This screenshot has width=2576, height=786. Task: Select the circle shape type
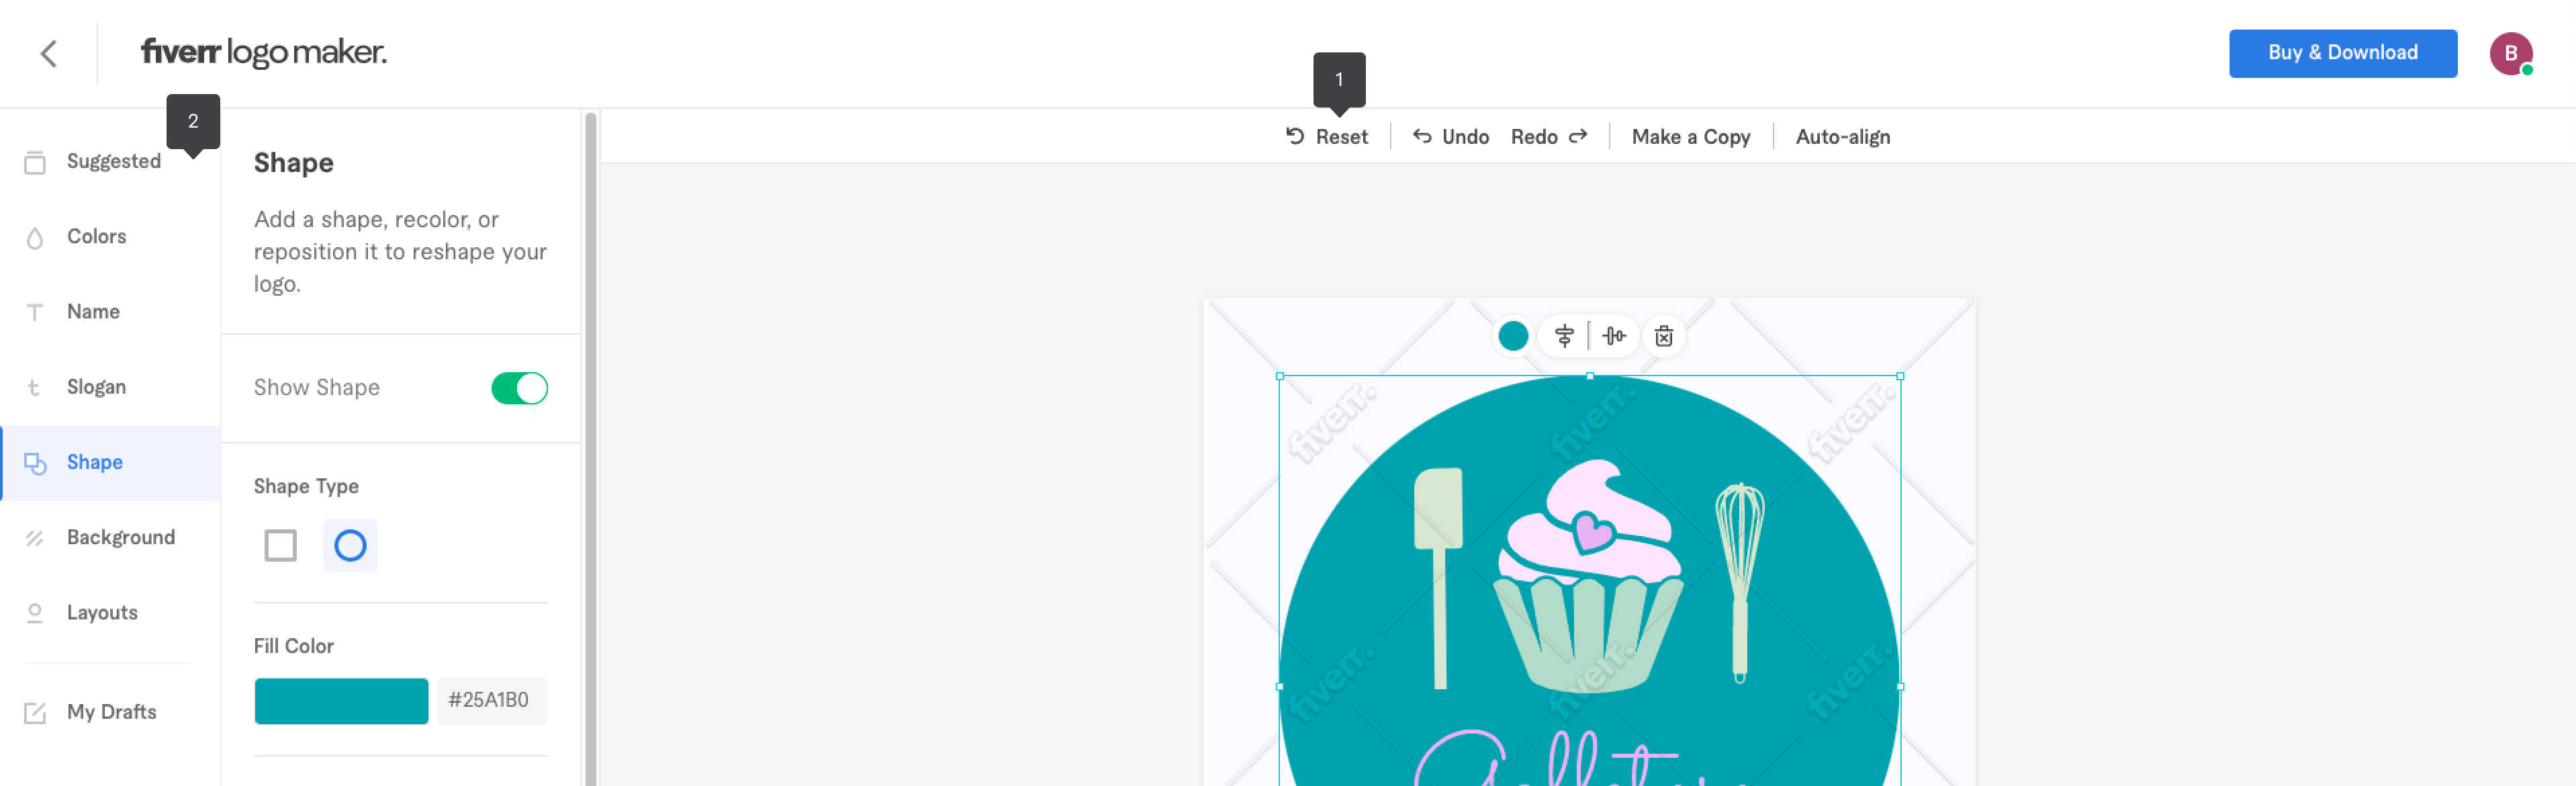click(x=350, y=546)
